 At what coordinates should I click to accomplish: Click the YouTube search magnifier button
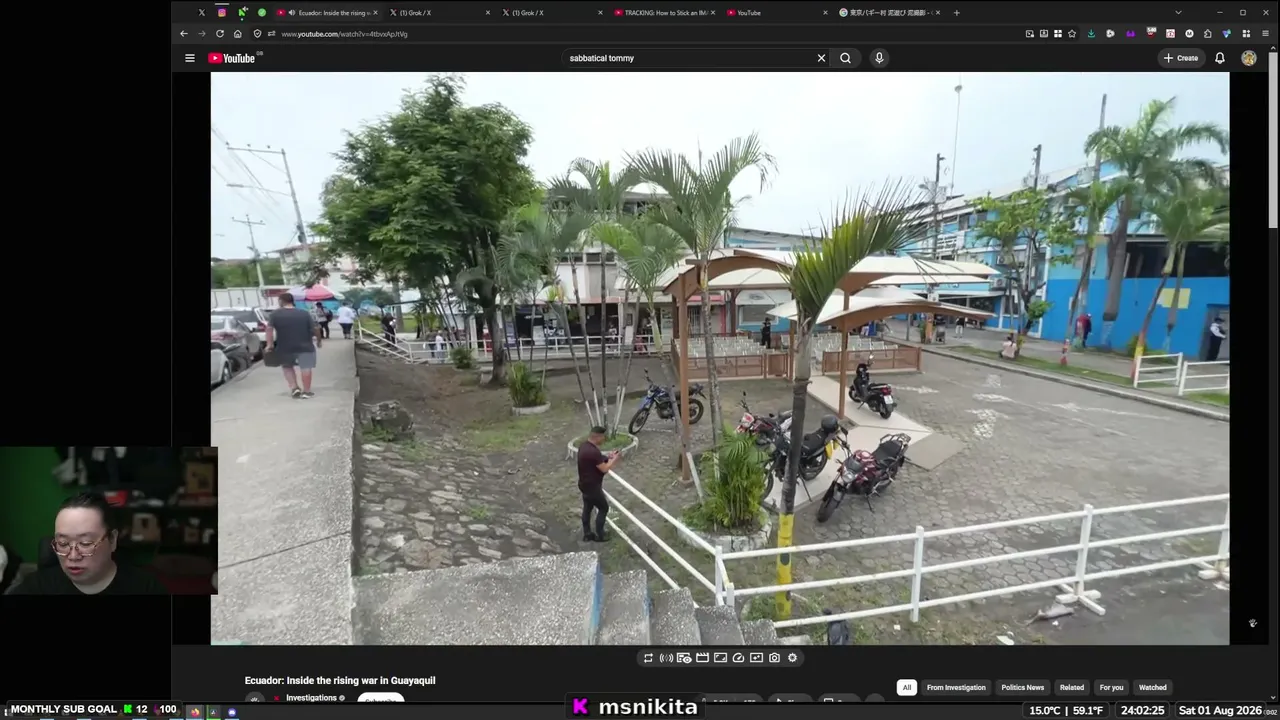(x=845, y=58)
